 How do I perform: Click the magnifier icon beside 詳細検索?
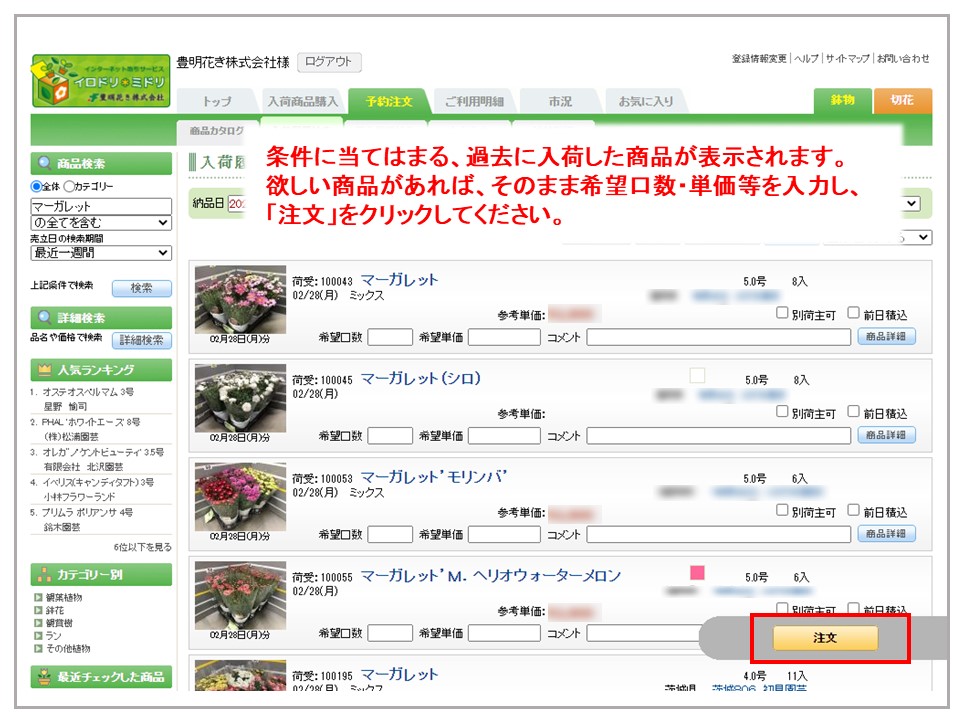(45, 318)
